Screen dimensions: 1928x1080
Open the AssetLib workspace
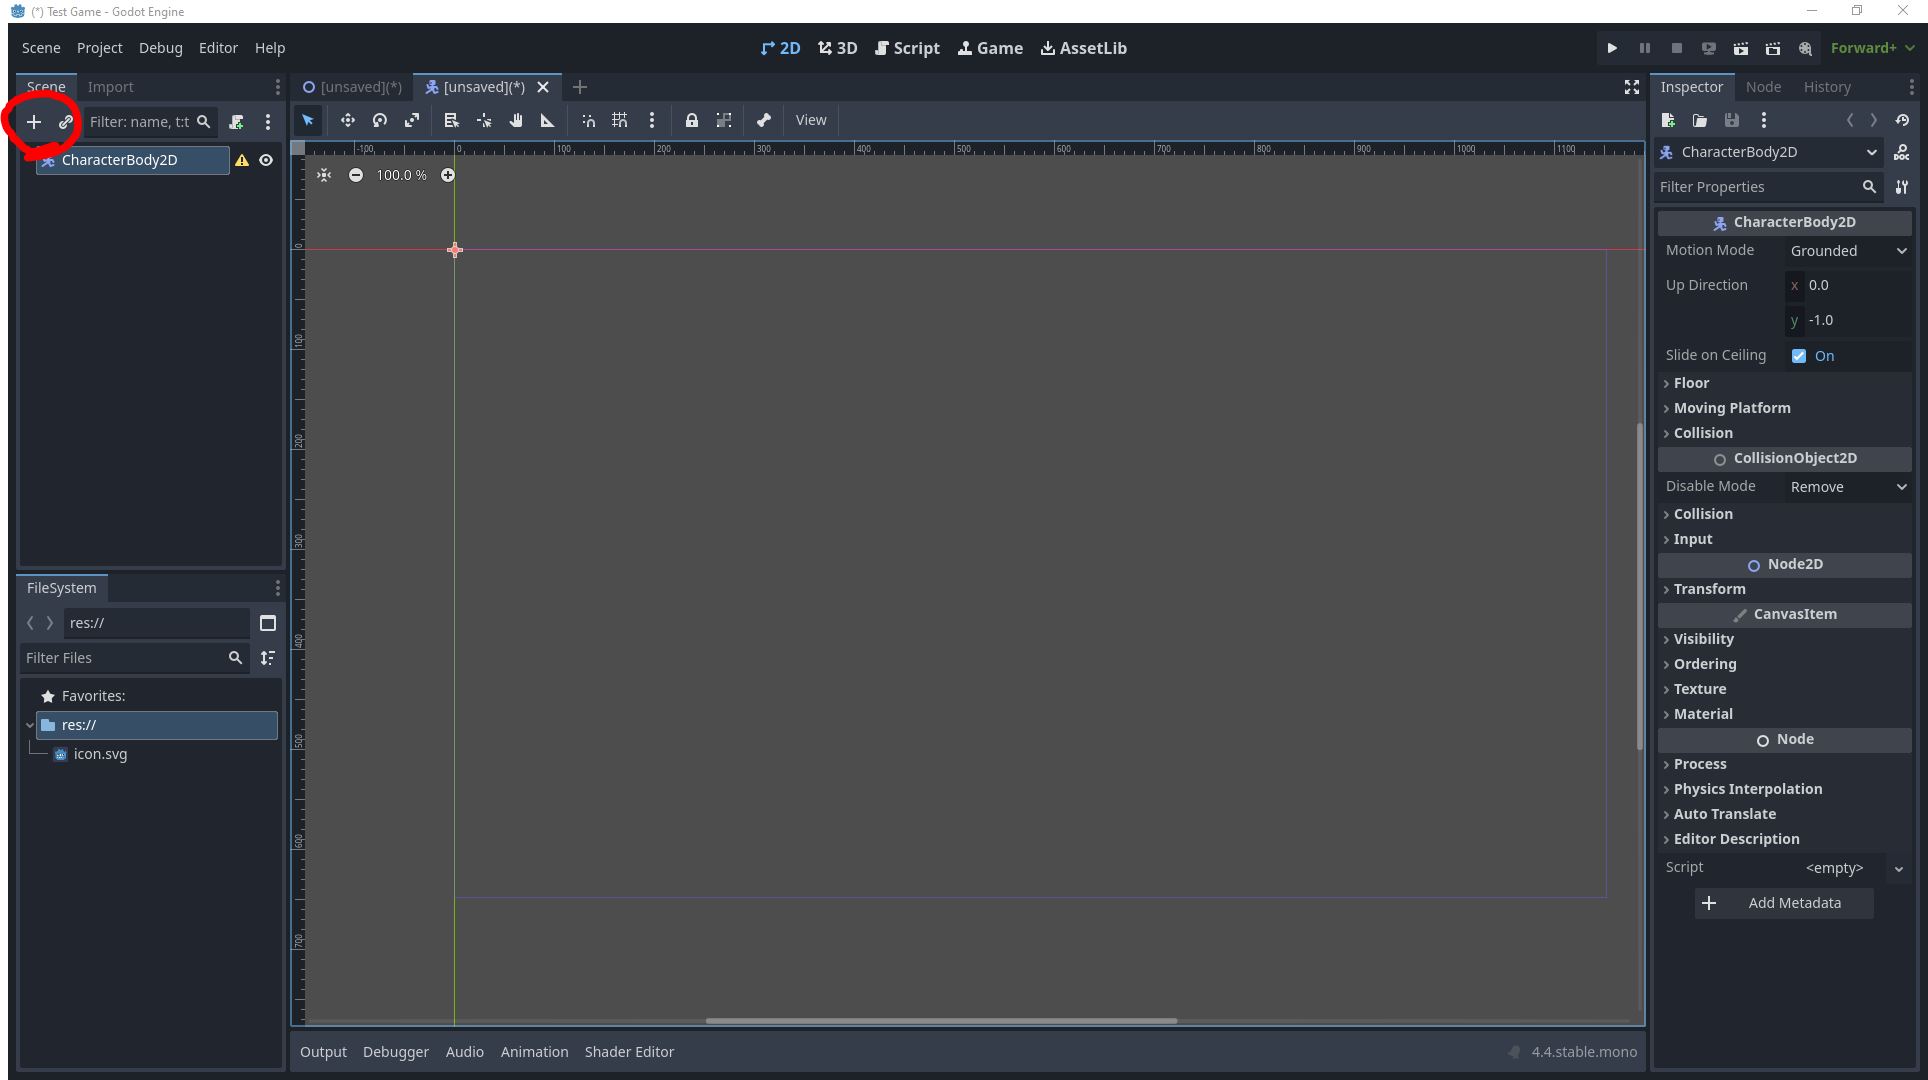click(x=1083, y=48)
